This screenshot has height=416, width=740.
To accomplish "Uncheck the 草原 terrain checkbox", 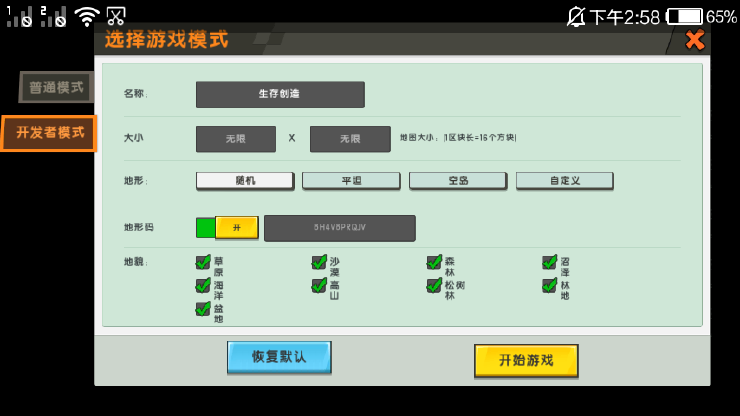I will [x=203, y=263].
